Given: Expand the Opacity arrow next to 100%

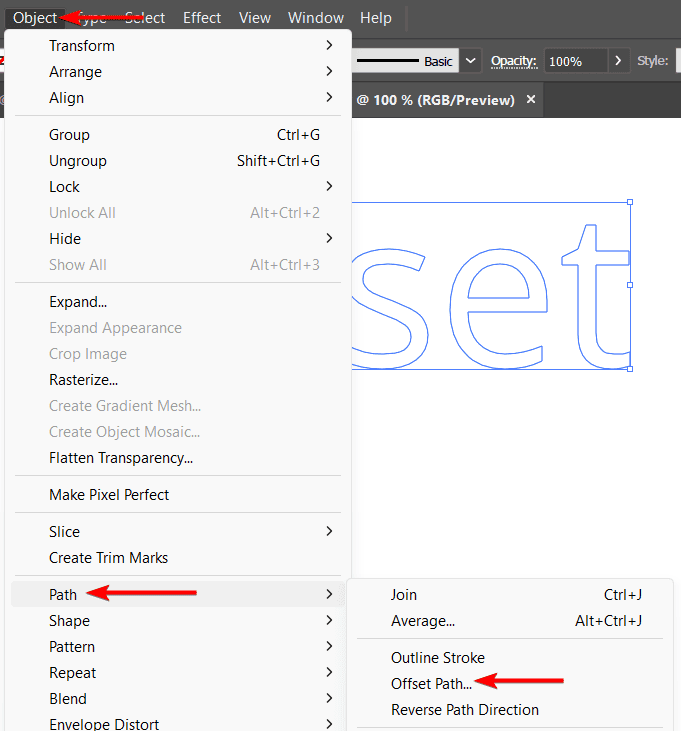Looking at the screenshot, I should click(620, 61).
